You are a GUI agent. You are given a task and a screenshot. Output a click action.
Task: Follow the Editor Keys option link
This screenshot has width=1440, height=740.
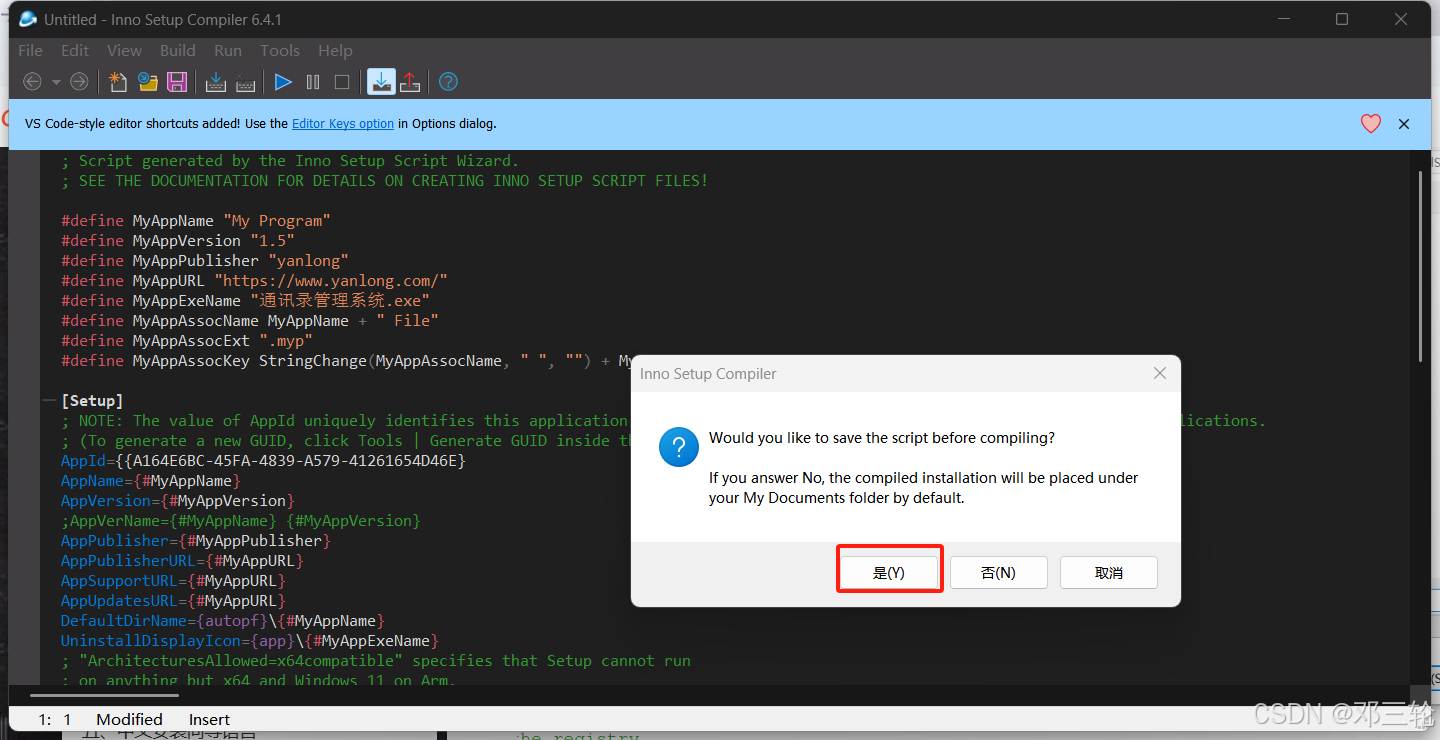point(343,124)
